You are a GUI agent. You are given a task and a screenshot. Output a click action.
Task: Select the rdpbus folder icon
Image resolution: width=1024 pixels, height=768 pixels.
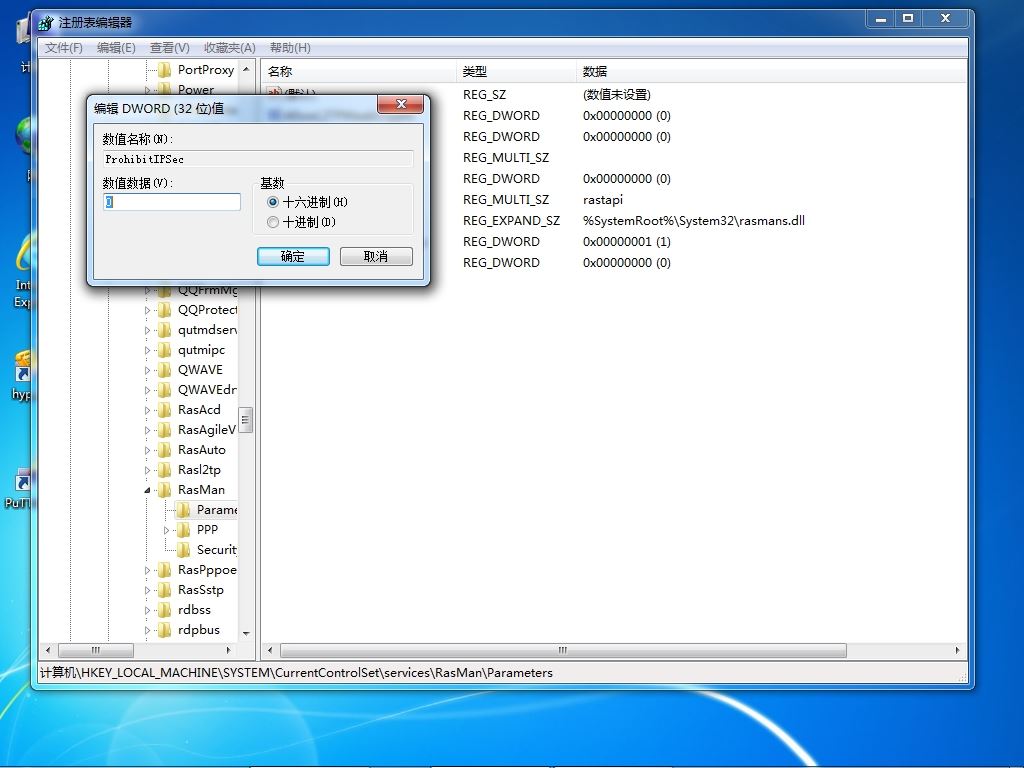point(165,630)
